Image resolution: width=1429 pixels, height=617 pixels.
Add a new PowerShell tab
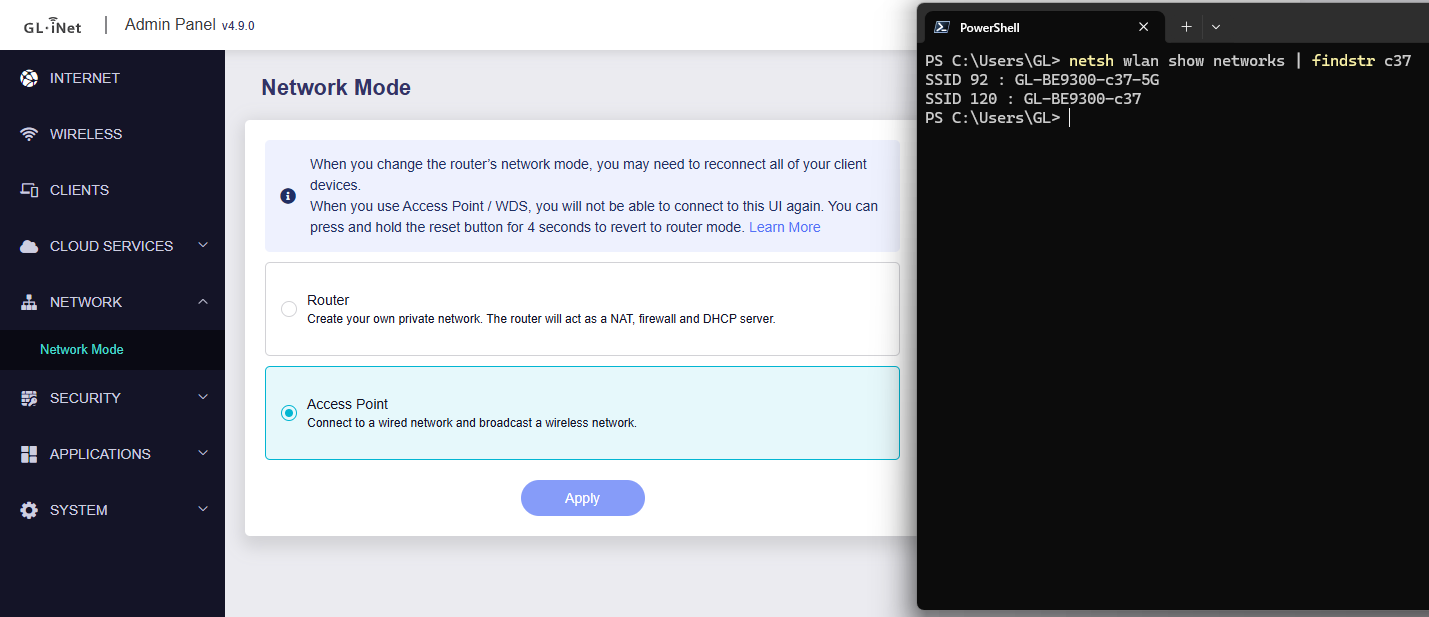click(x=1186, y=27)
